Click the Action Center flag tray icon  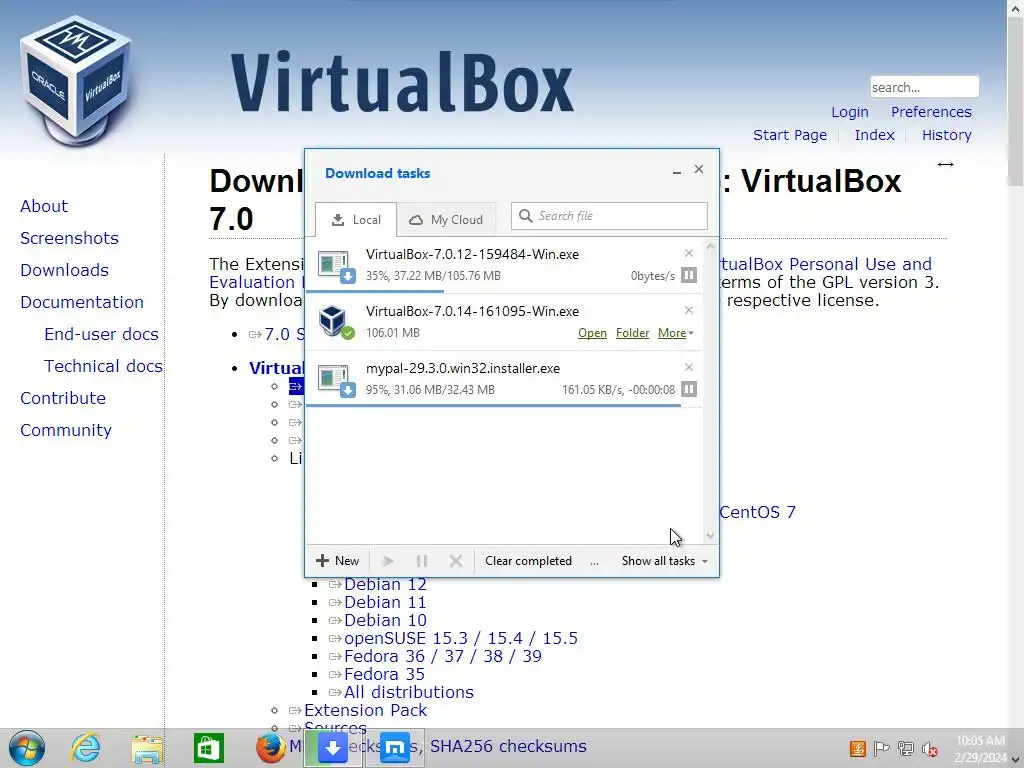click(881, 749)
